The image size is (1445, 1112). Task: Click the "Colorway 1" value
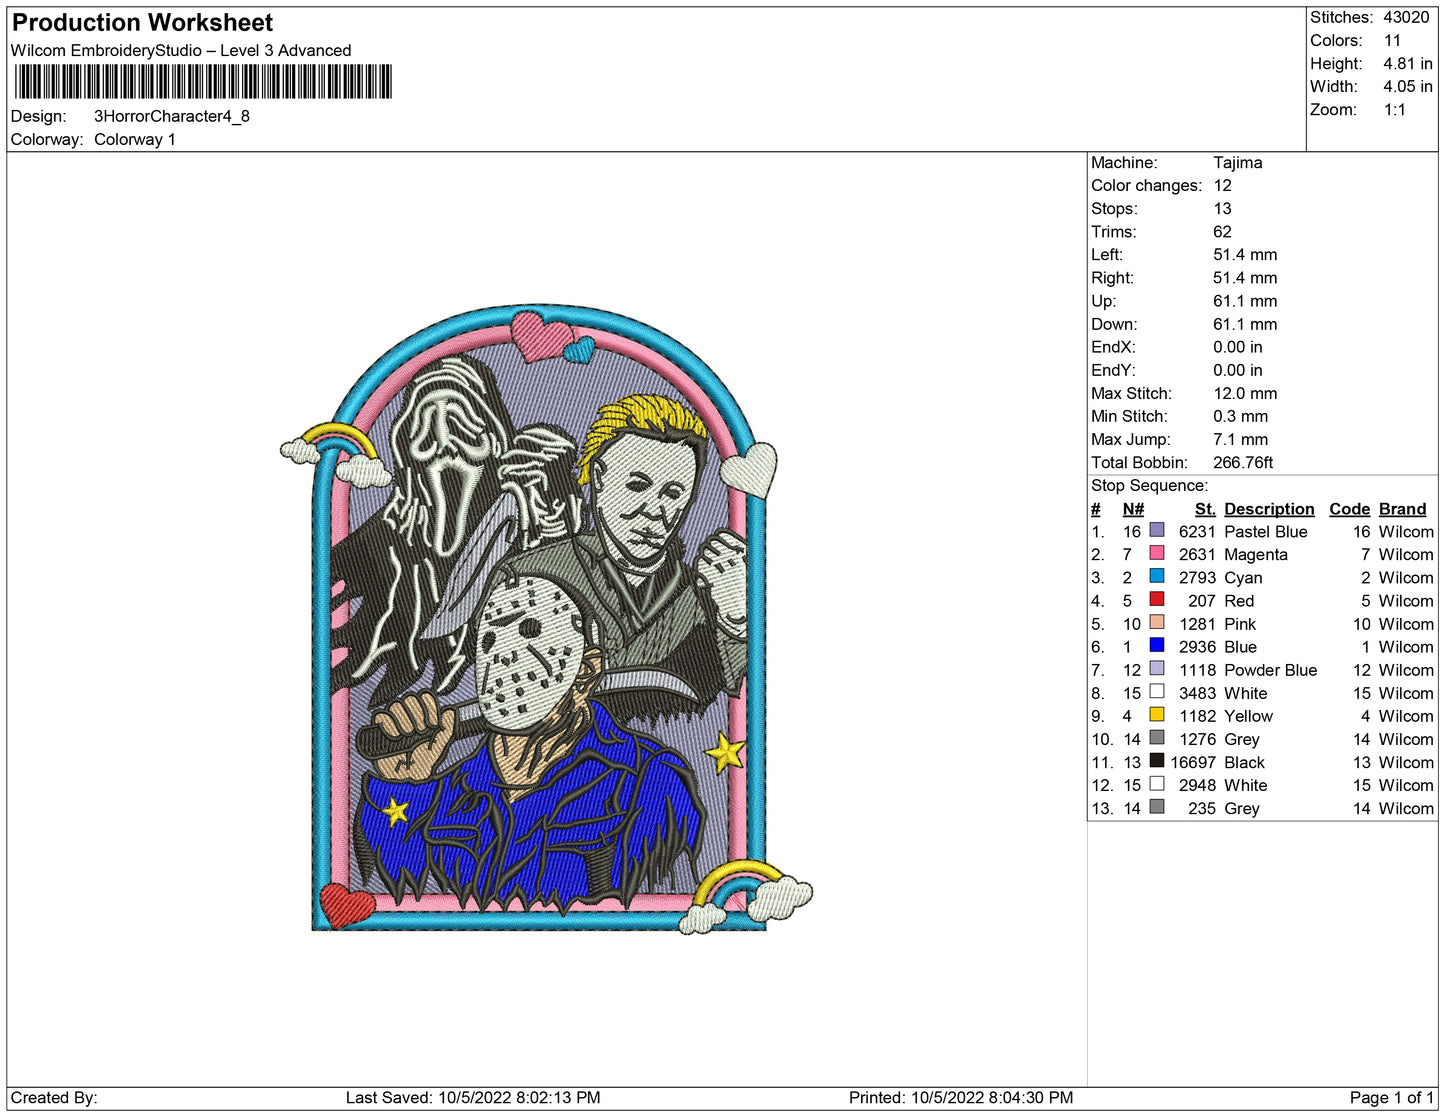point(135,139)
